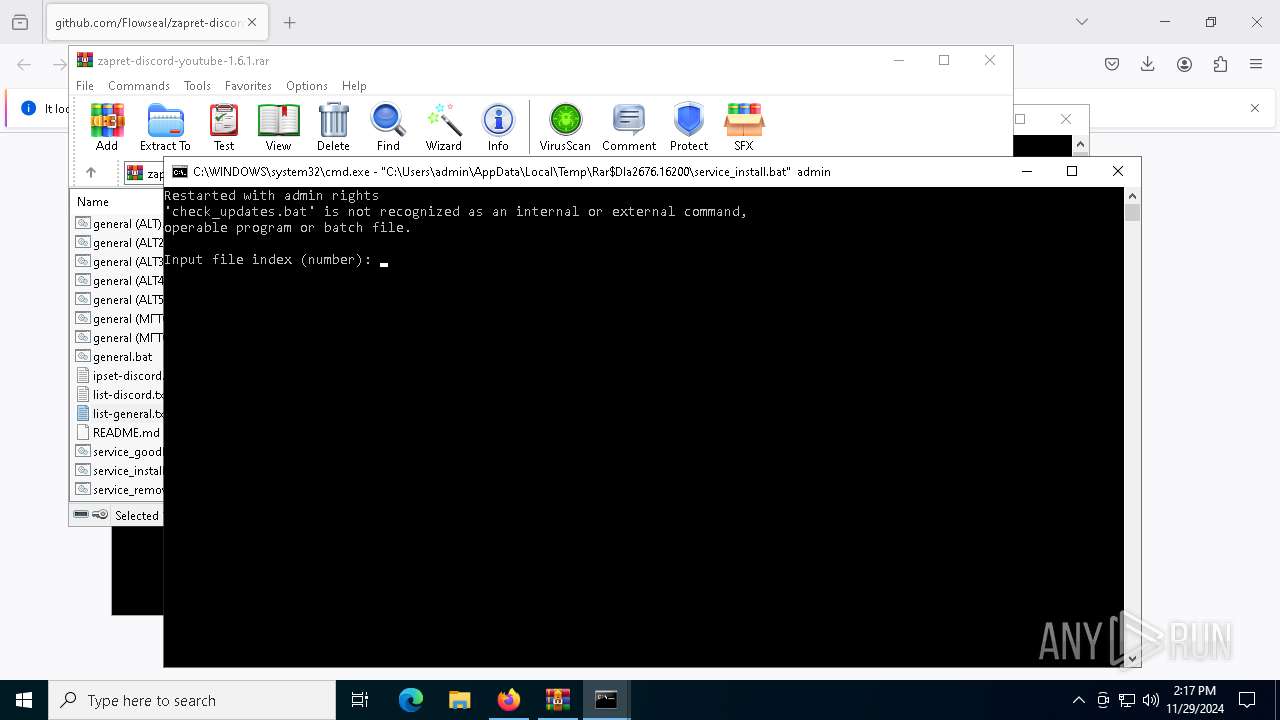Click browser back arrow
The height and width of the screenshot is (720, 1280).
(24, 64)
